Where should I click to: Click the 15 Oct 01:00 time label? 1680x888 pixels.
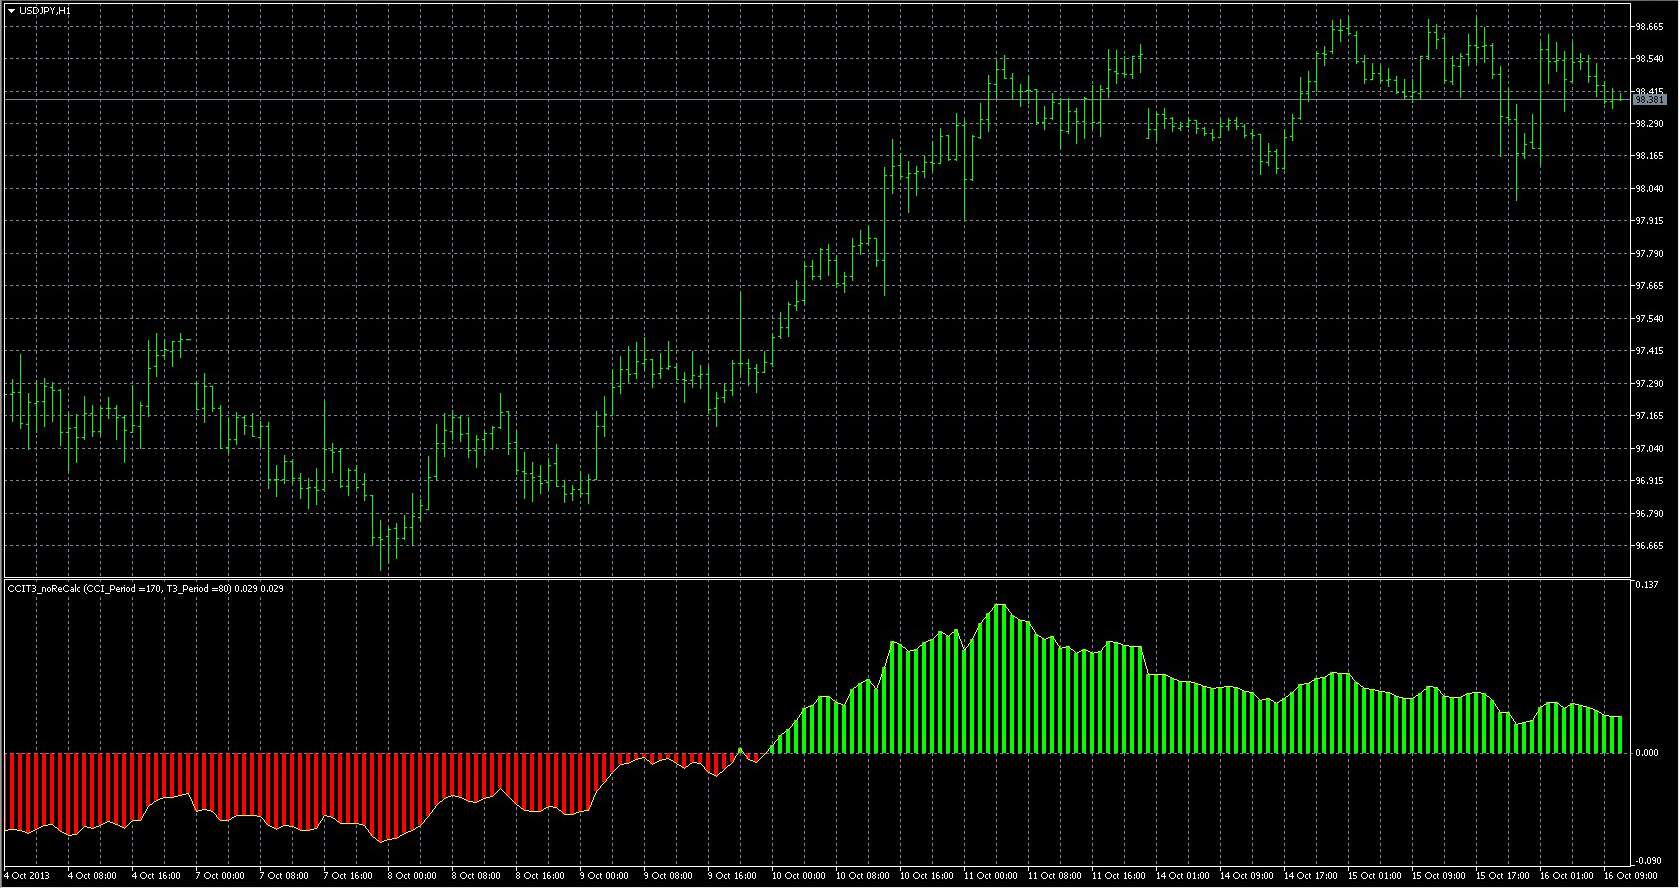pyautogui.click(x=1374, y=876)
